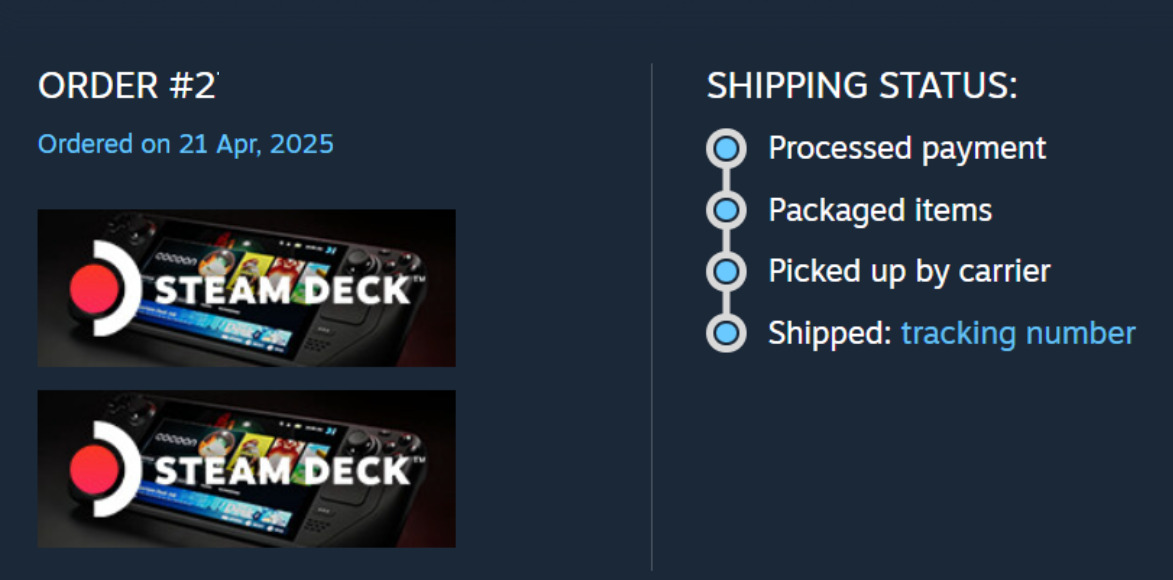Select the Picked up by carrier status circle

point(726,272)
